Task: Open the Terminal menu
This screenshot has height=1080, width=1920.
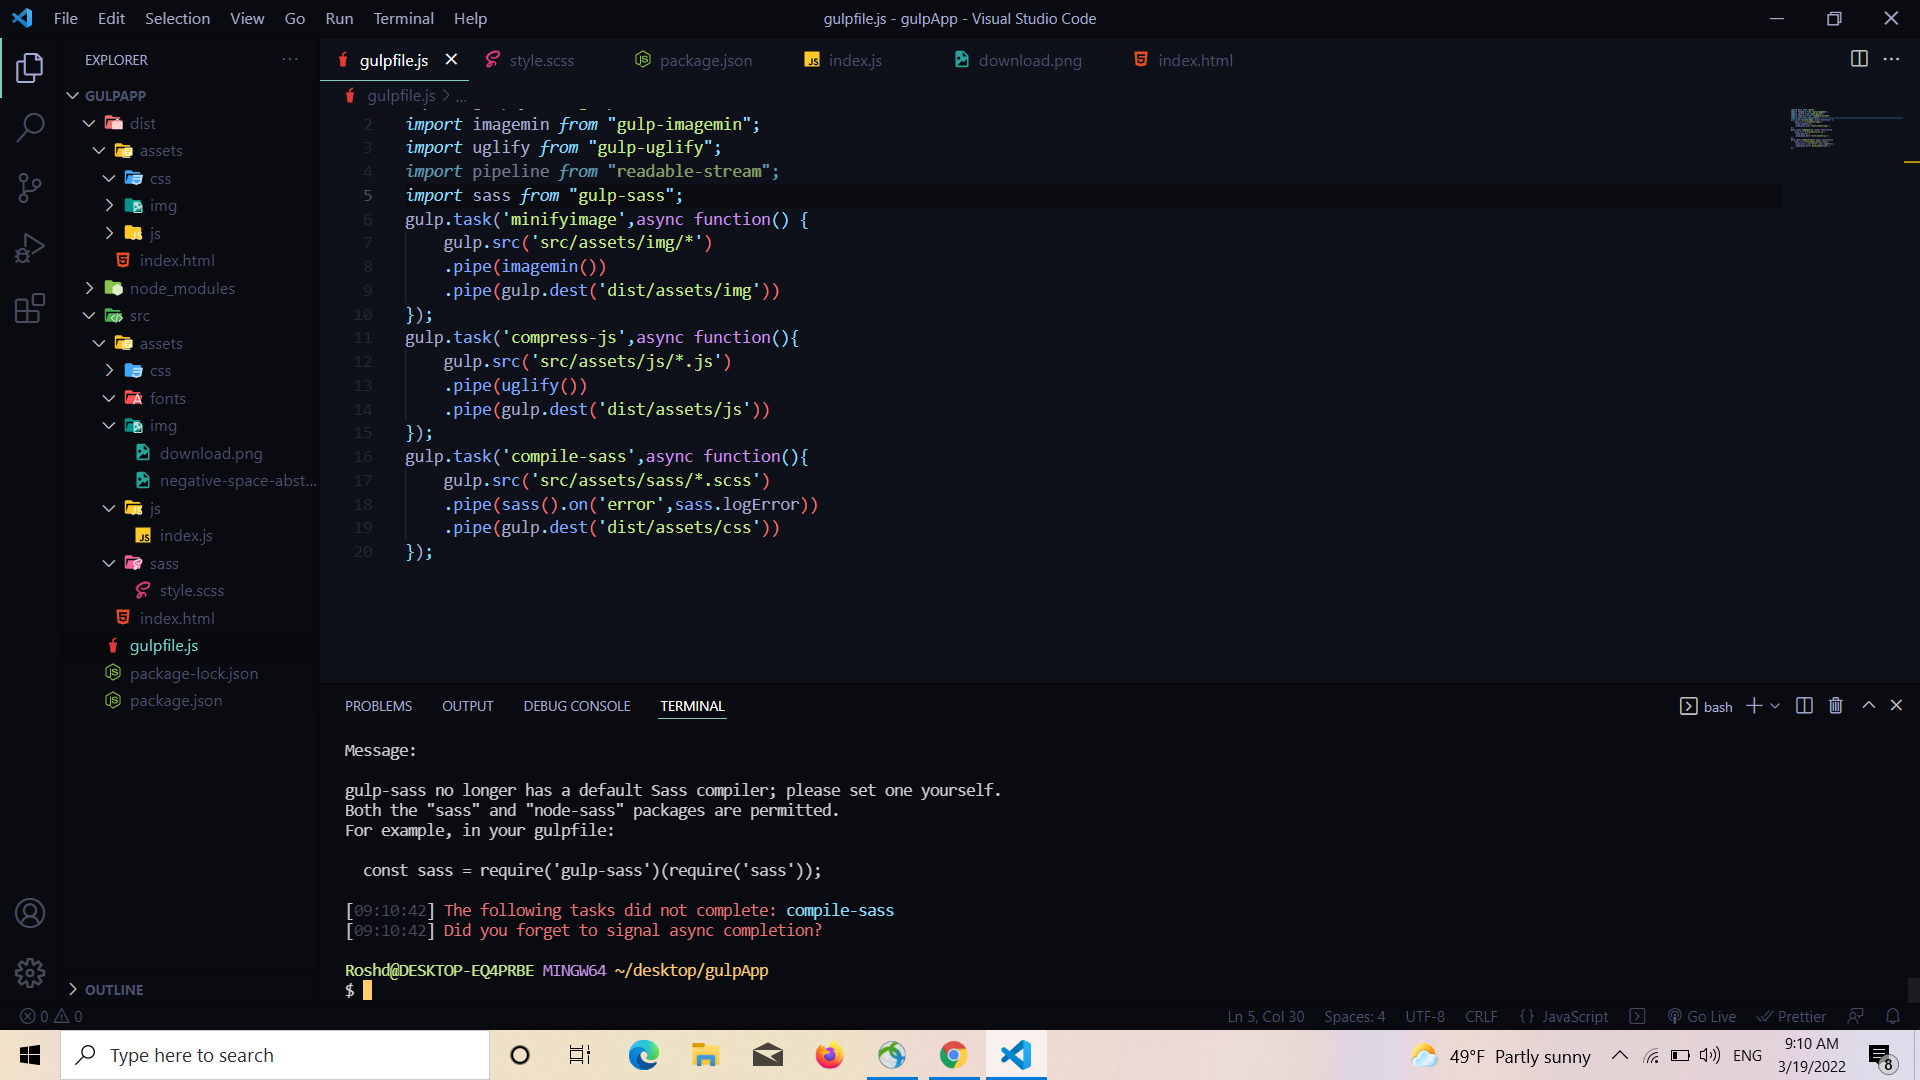Action: click(x=403, y=18)
